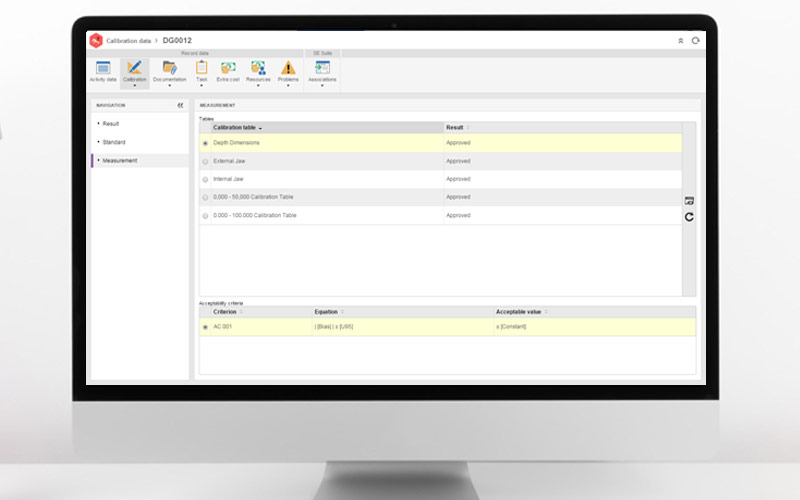Collapse the Navigation panel with double chevron
The height and width of the screenshot is (500, 800).
[x=181, y=104]
